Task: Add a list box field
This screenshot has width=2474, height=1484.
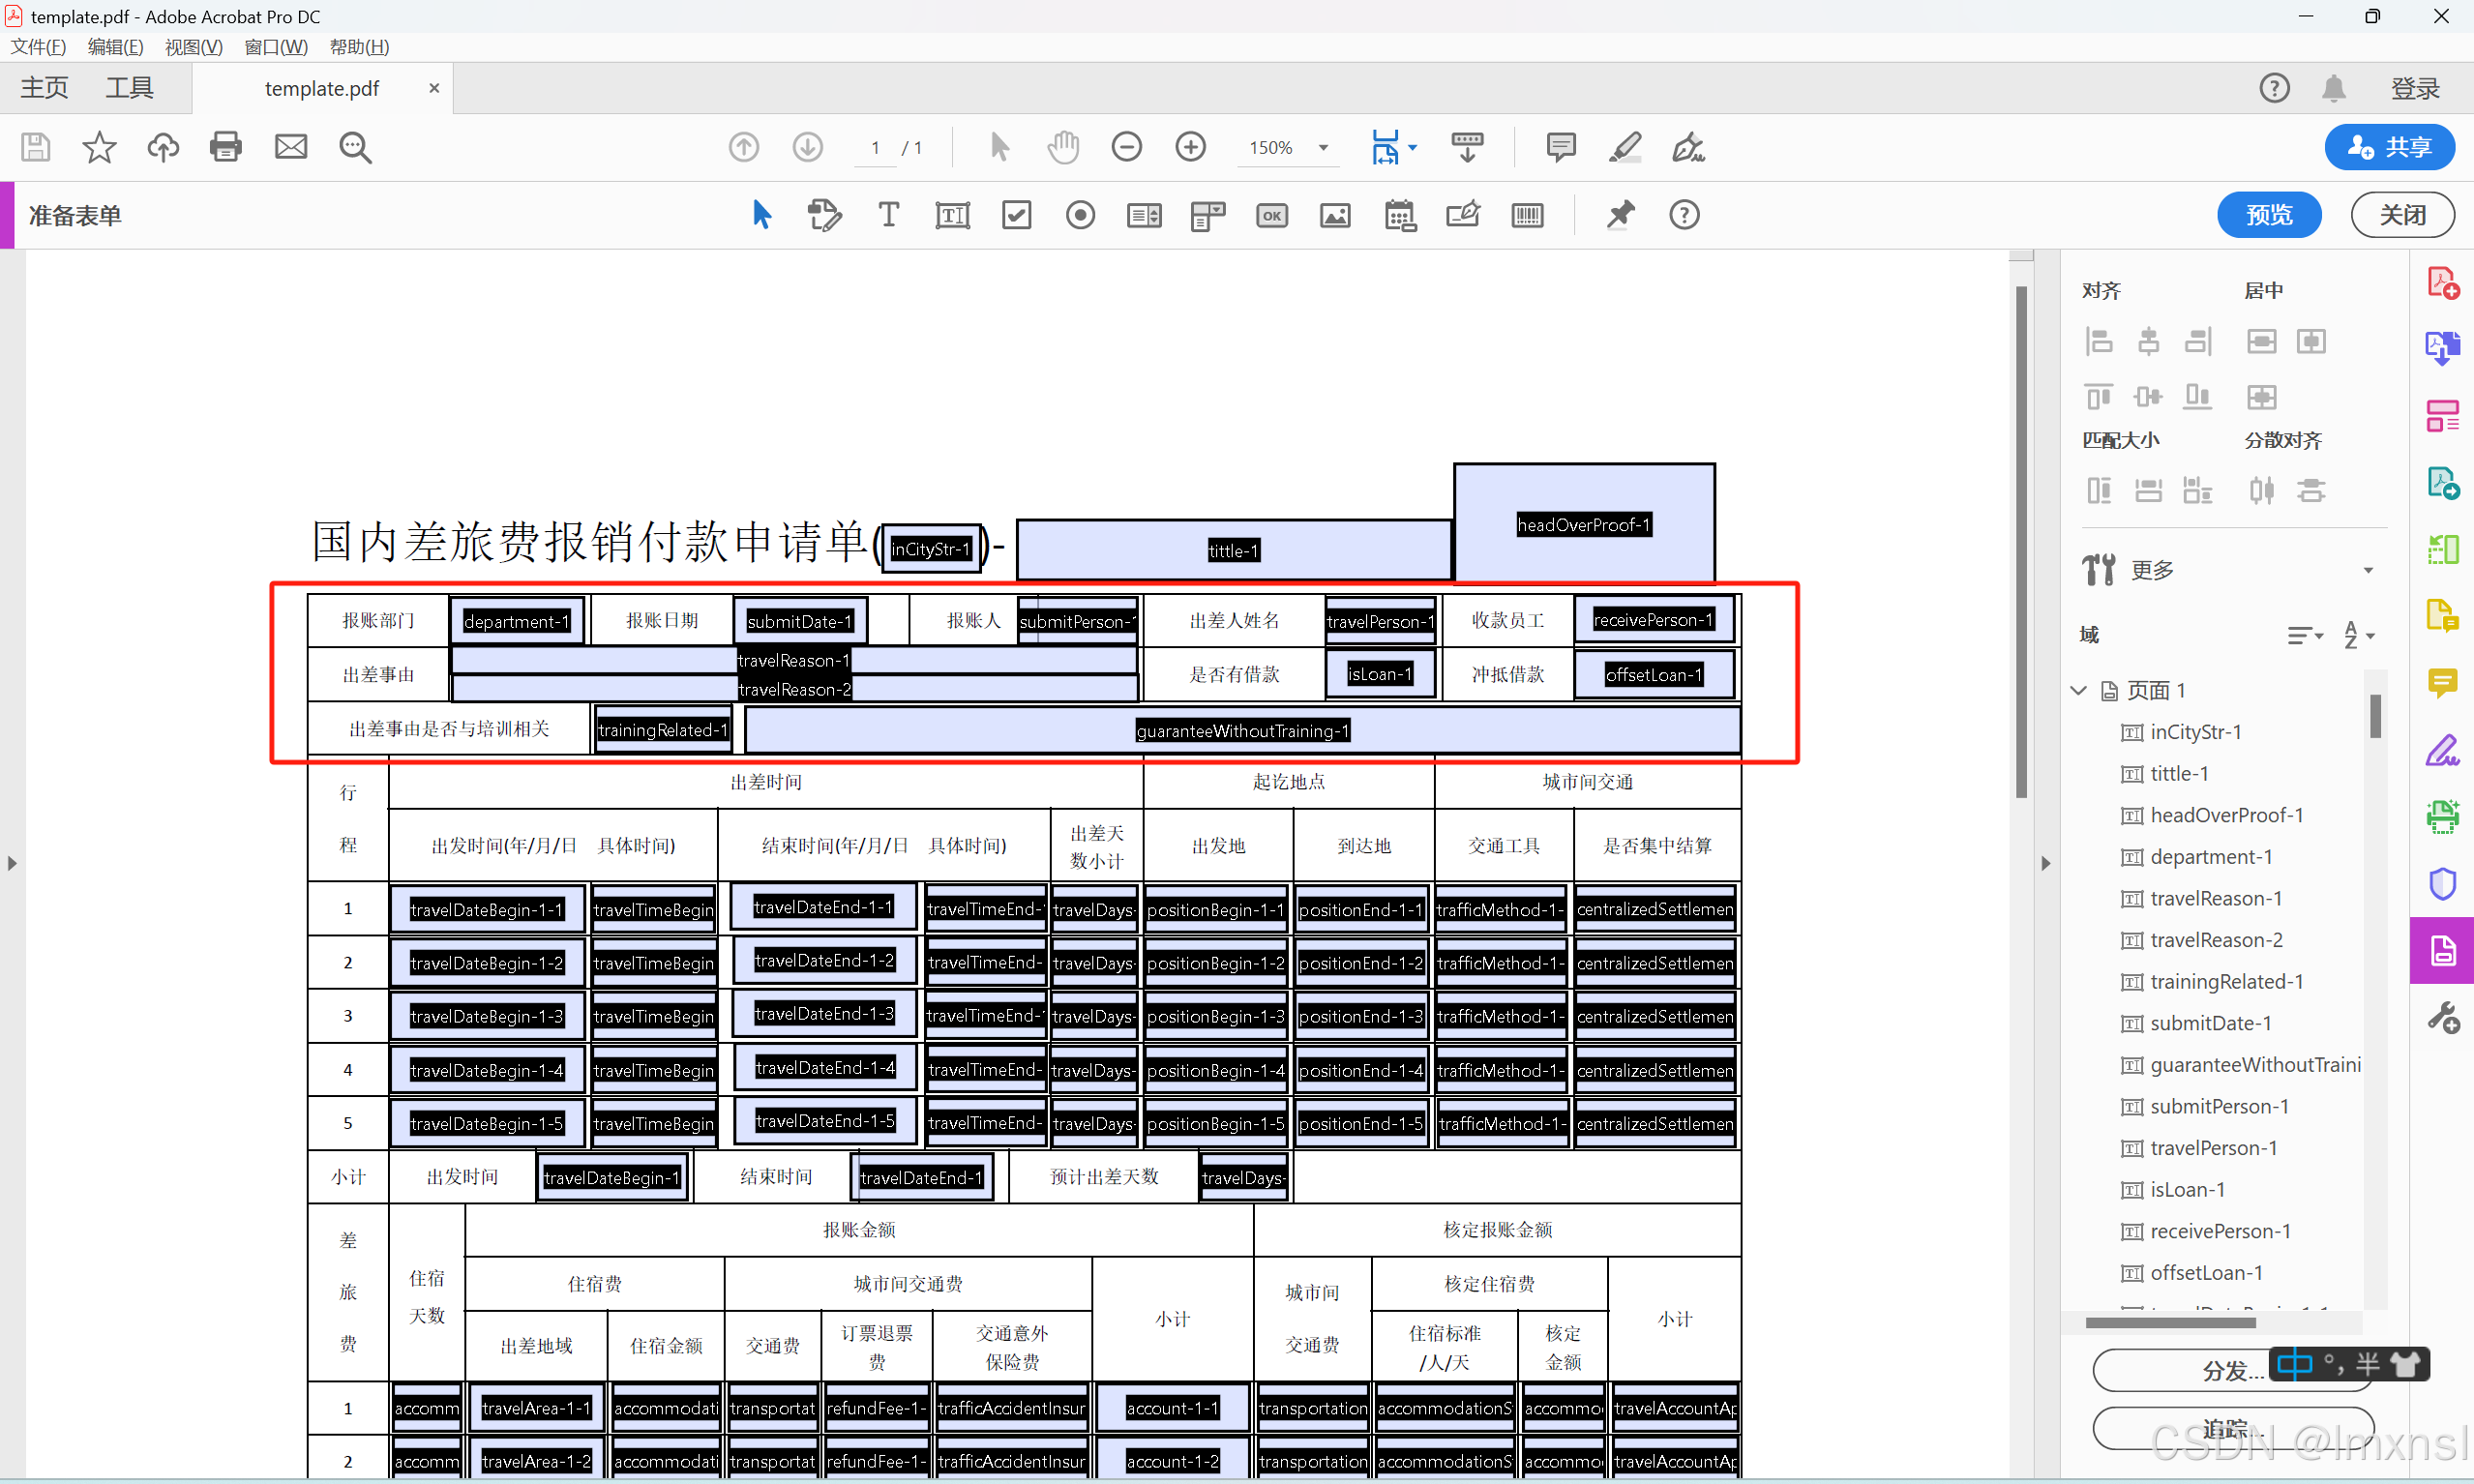Action: click(1144, 215)
